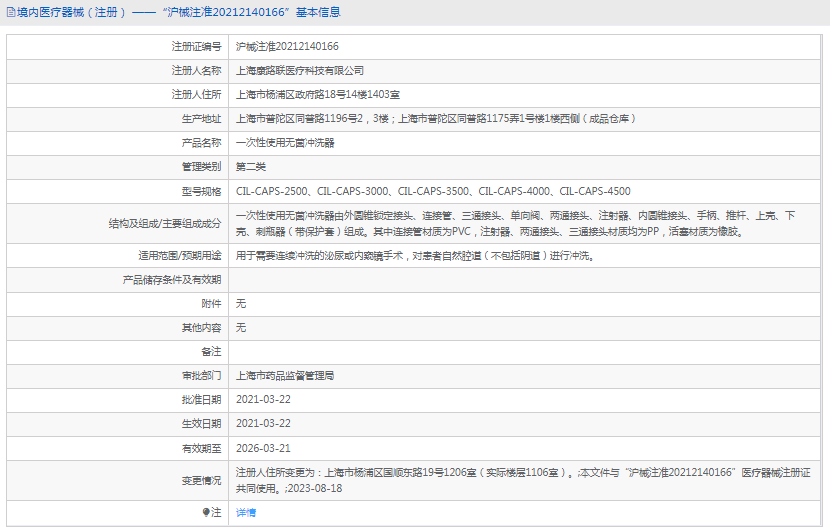Click the 备注 label
The height and width of the screenshot is (532, 830).
pos(211,351)
